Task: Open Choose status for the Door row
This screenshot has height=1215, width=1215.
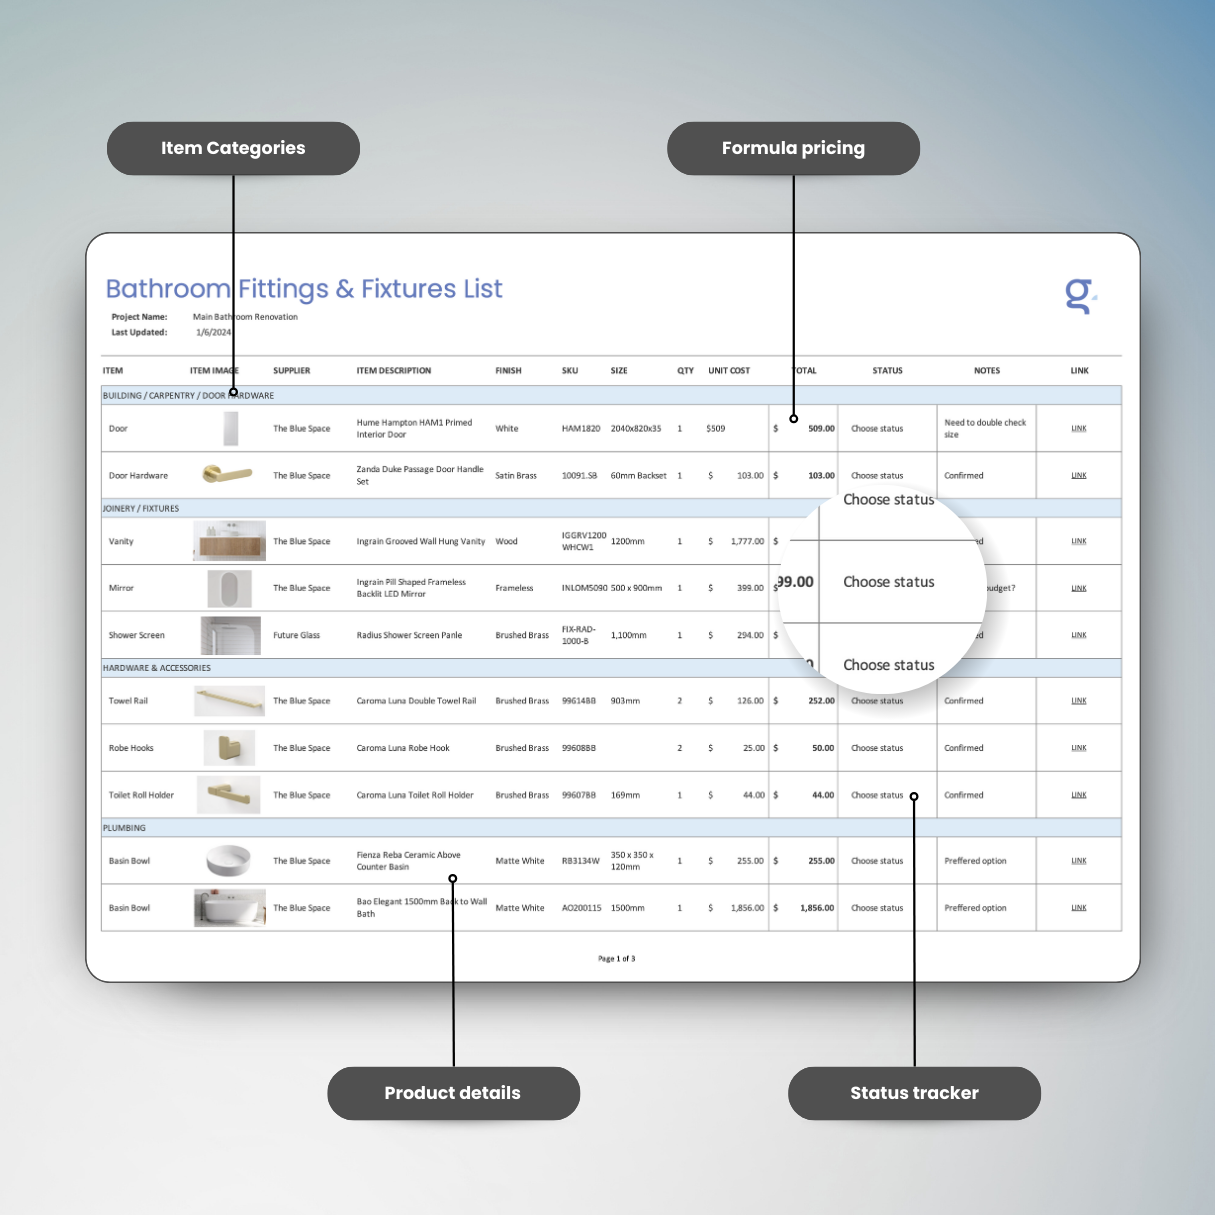Action: click(x=877, y=428)
